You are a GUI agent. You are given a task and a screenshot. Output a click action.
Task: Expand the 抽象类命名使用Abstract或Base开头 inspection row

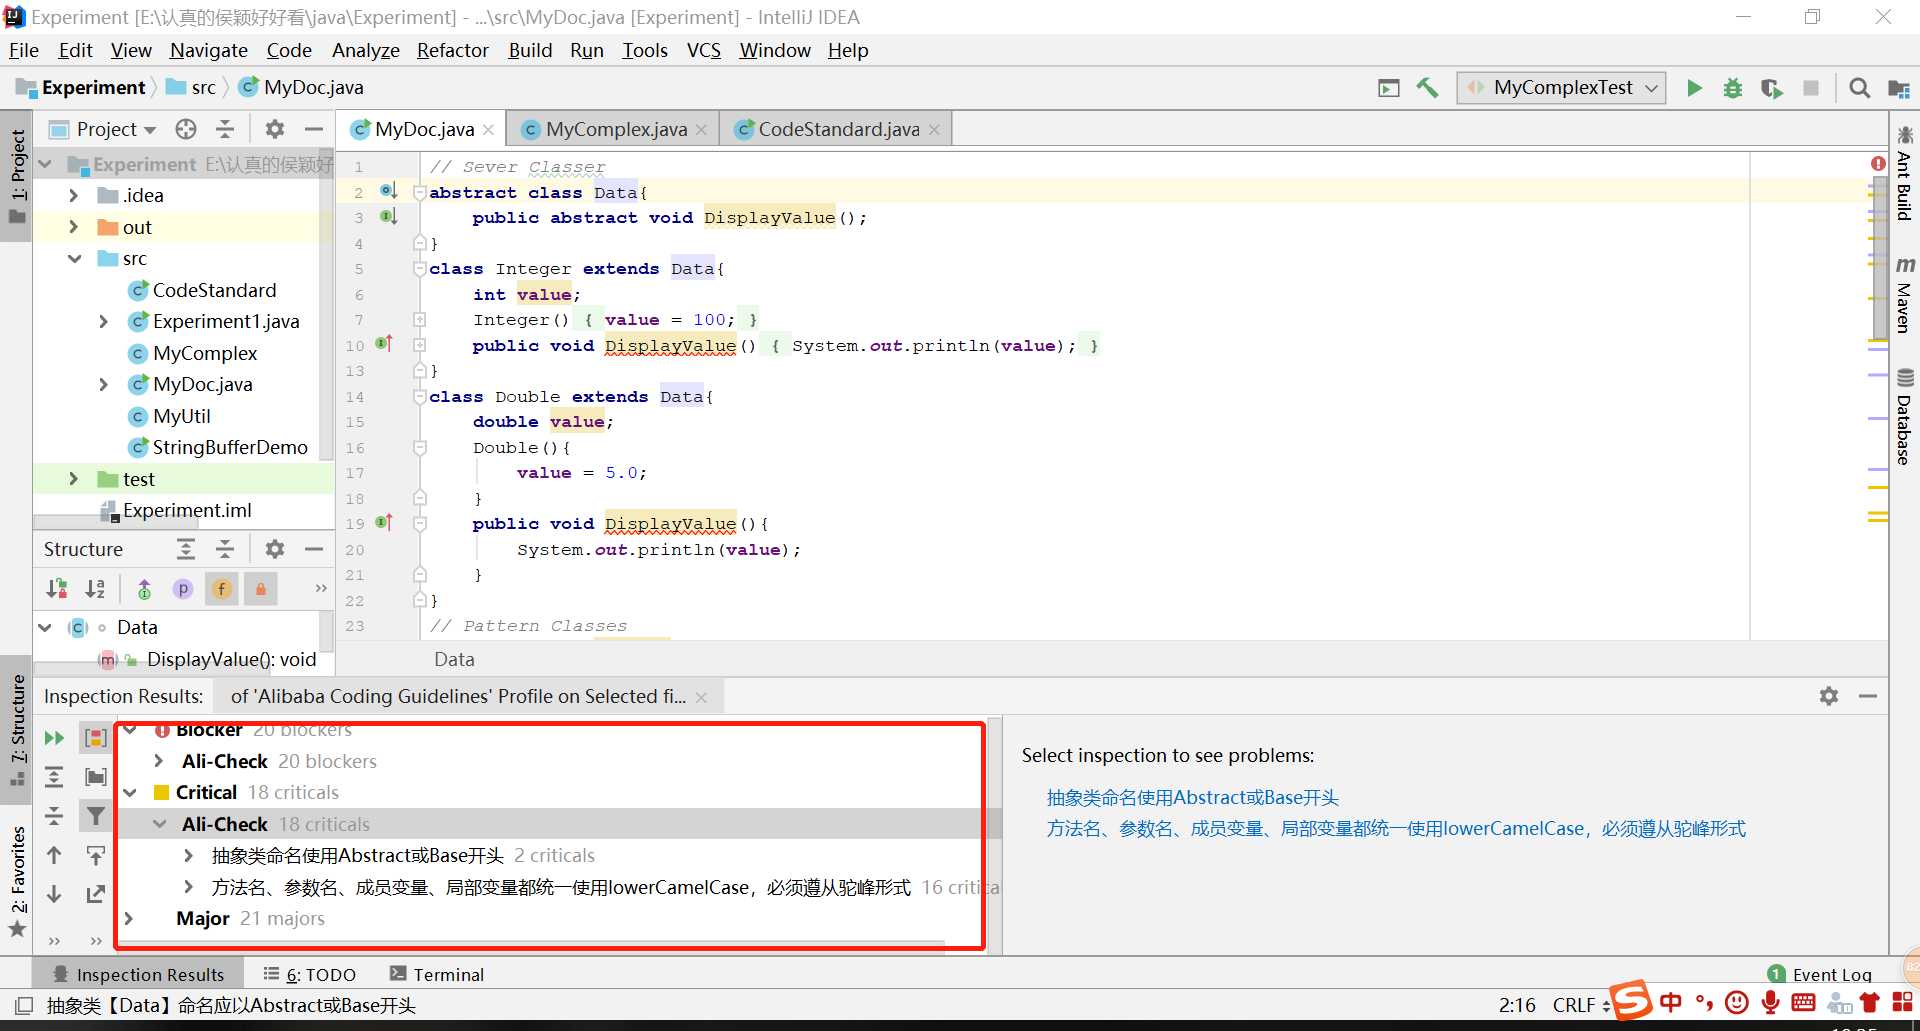[x=188, y=855]
